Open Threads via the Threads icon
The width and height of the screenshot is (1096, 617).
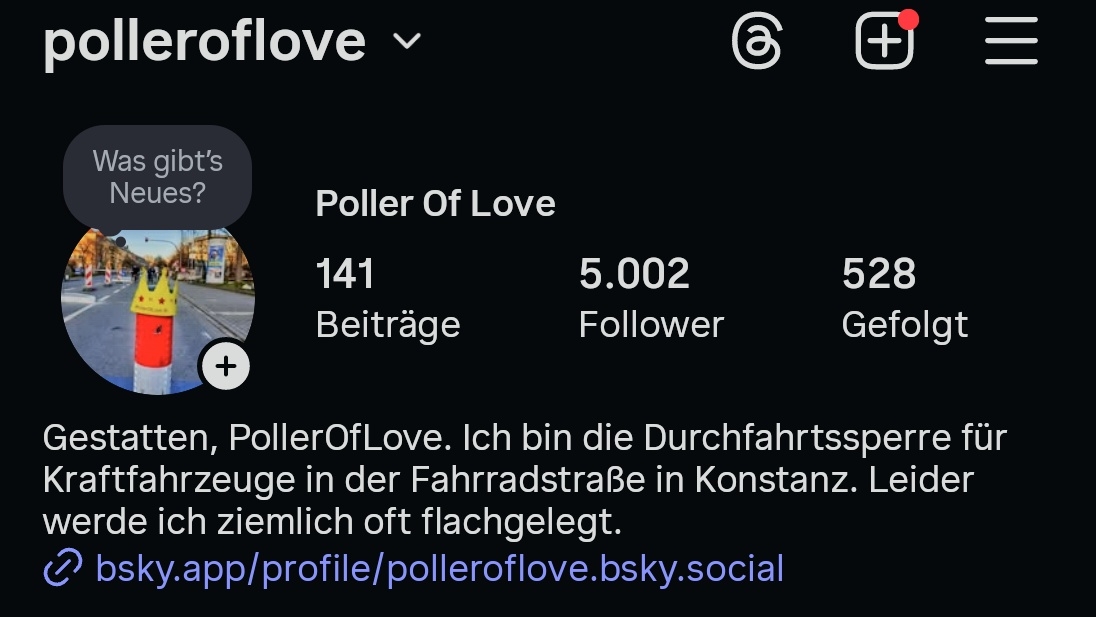(x=756, y=43)
